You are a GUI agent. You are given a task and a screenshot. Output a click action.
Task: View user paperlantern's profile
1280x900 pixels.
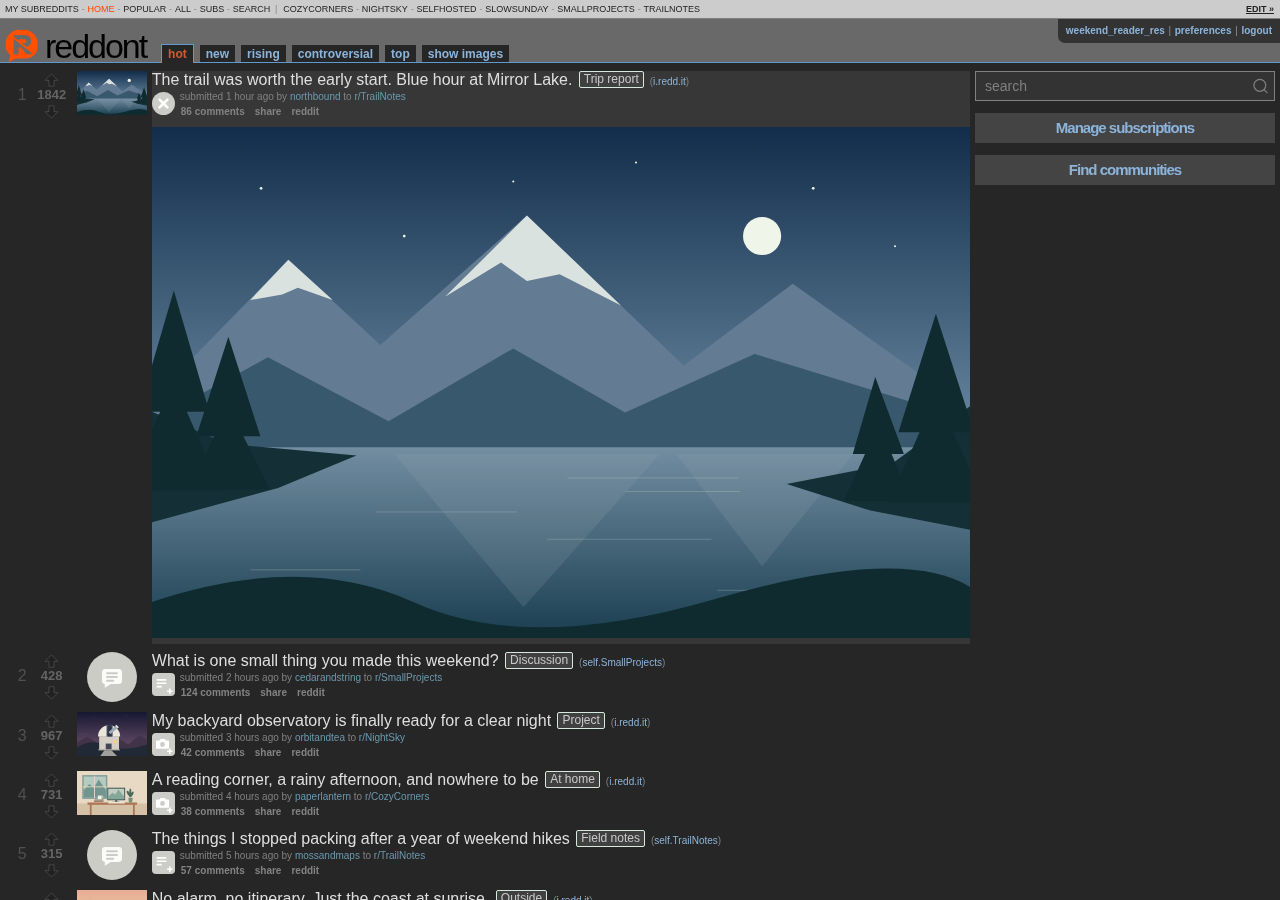click(x=323, y=797)
